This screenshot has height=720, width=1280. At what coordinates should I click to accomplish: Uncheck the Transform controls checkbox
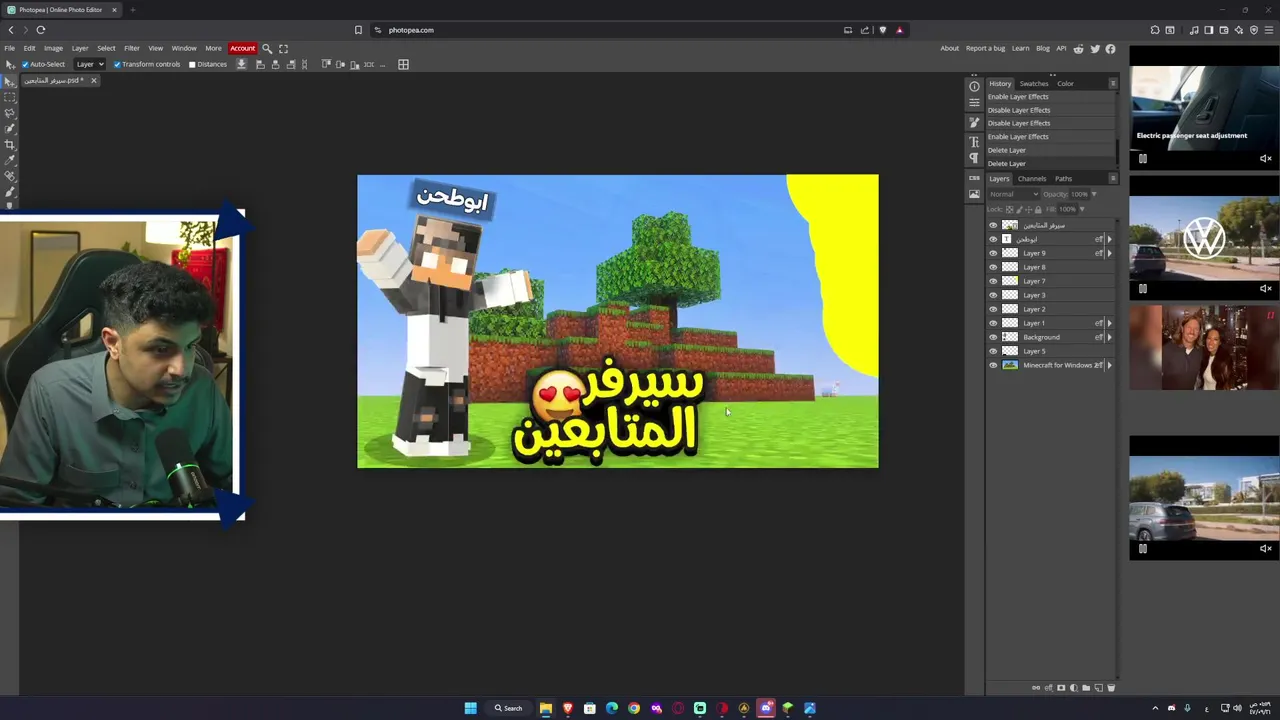pos(117,64)
